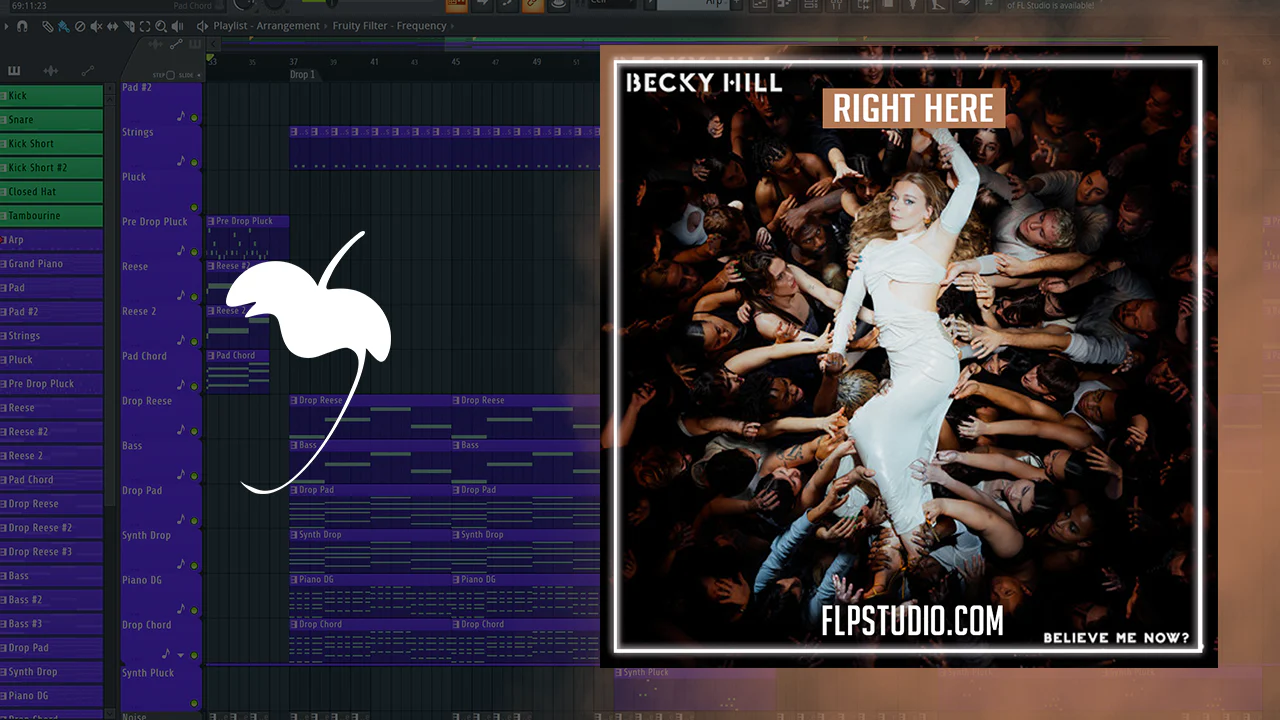
Task: Click the speaker icon before Playlist title
Action: point(203,26)
